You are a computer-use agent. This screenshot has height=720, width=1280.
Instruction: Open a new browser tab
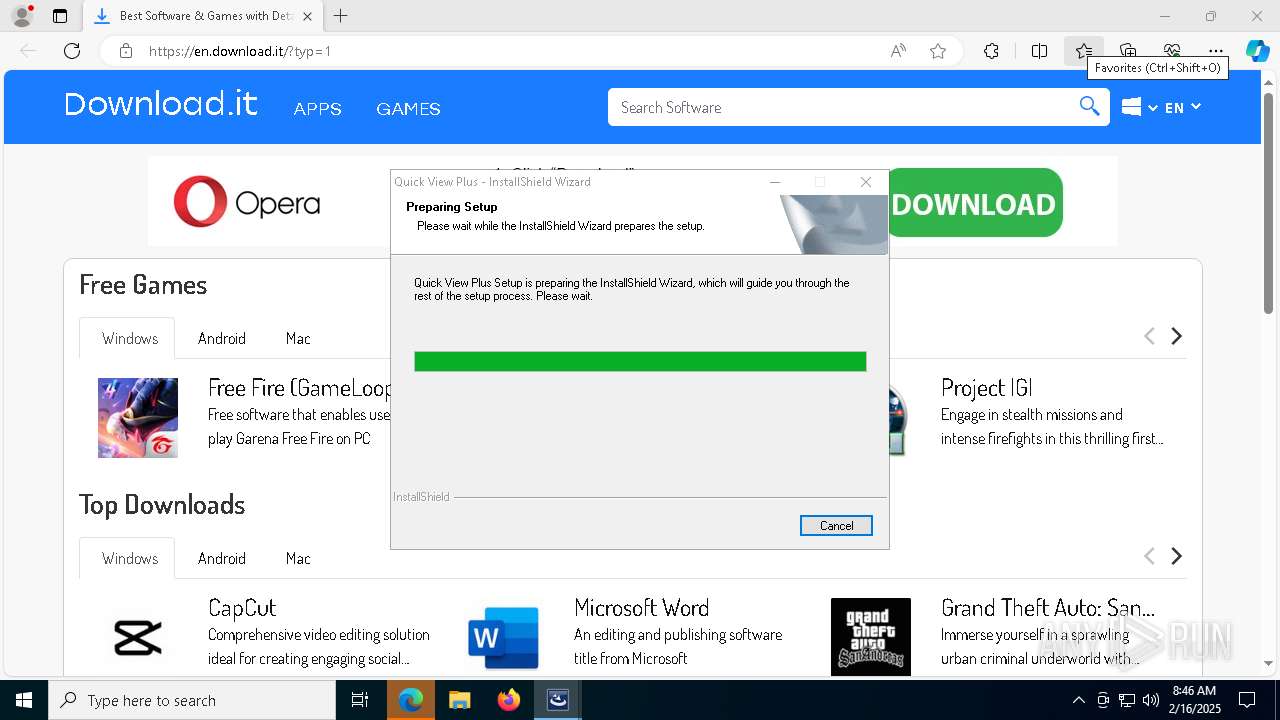click(x=341, y=16)
